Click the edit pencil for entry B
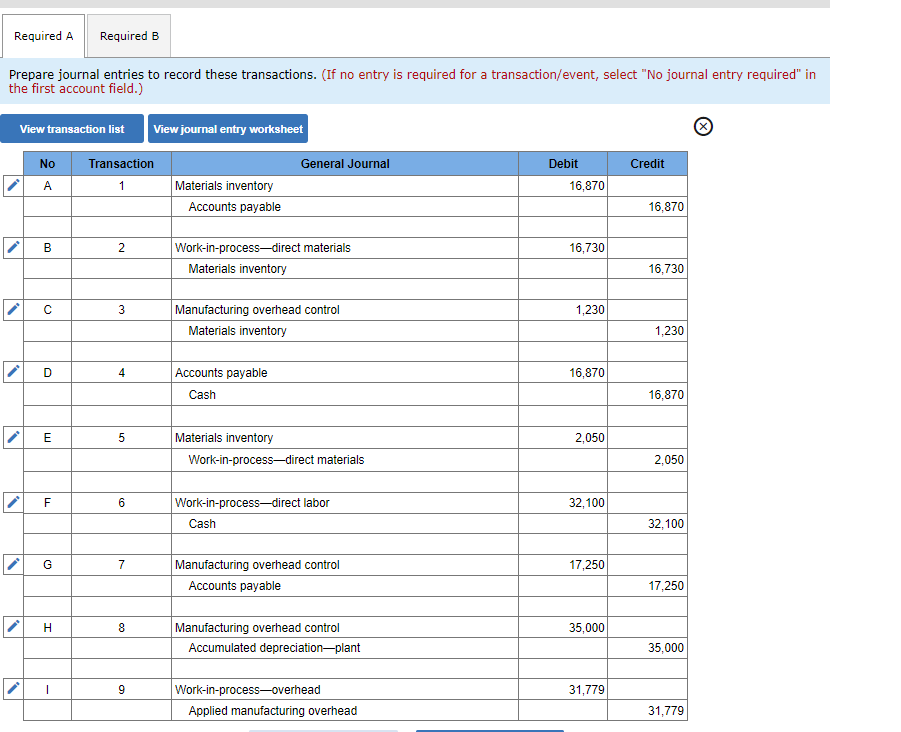Image resolution: width=901 pixels, height=732 pixels. (x=11, y=247)
